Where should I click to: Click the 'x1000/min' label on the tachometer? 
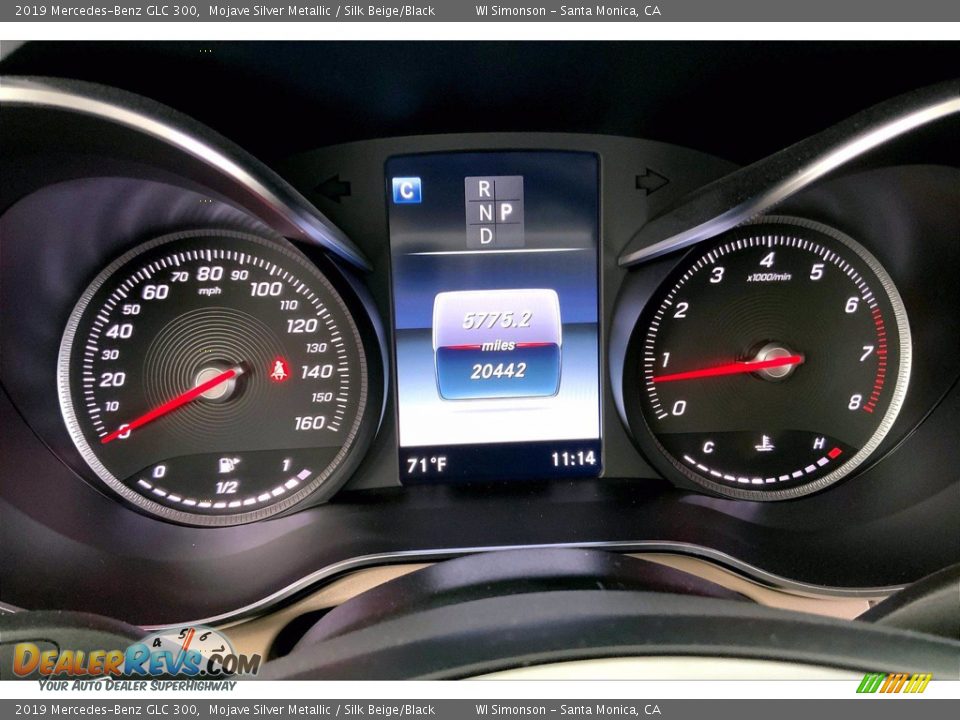[x=769, y=277]
